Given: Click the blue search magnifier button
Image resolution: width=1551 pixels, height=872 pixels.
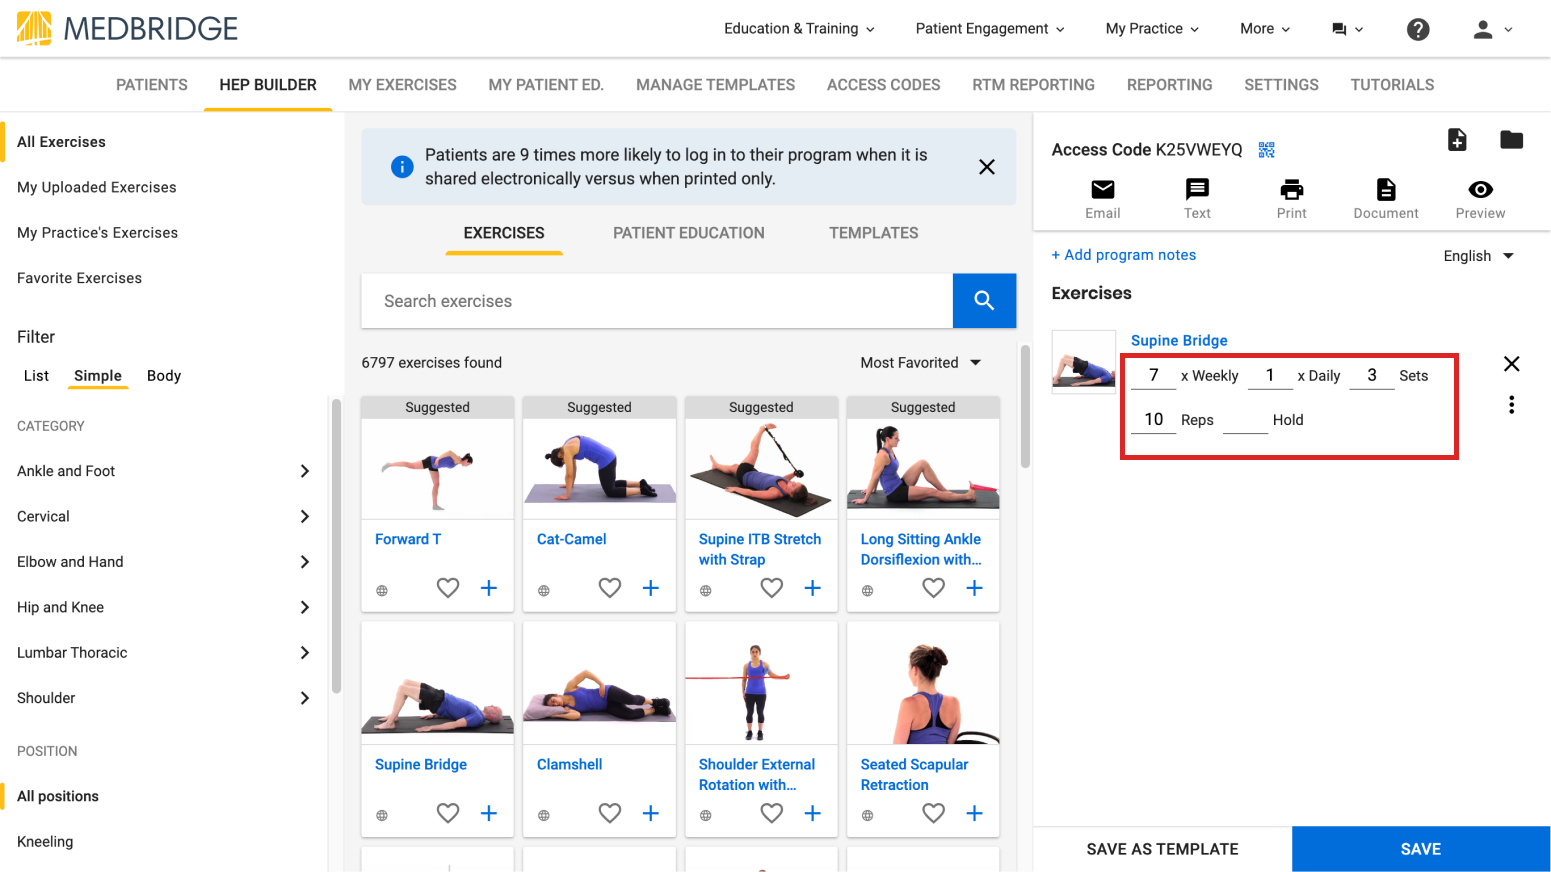Looking at the screenshot, I should click(x=984, y=301).
